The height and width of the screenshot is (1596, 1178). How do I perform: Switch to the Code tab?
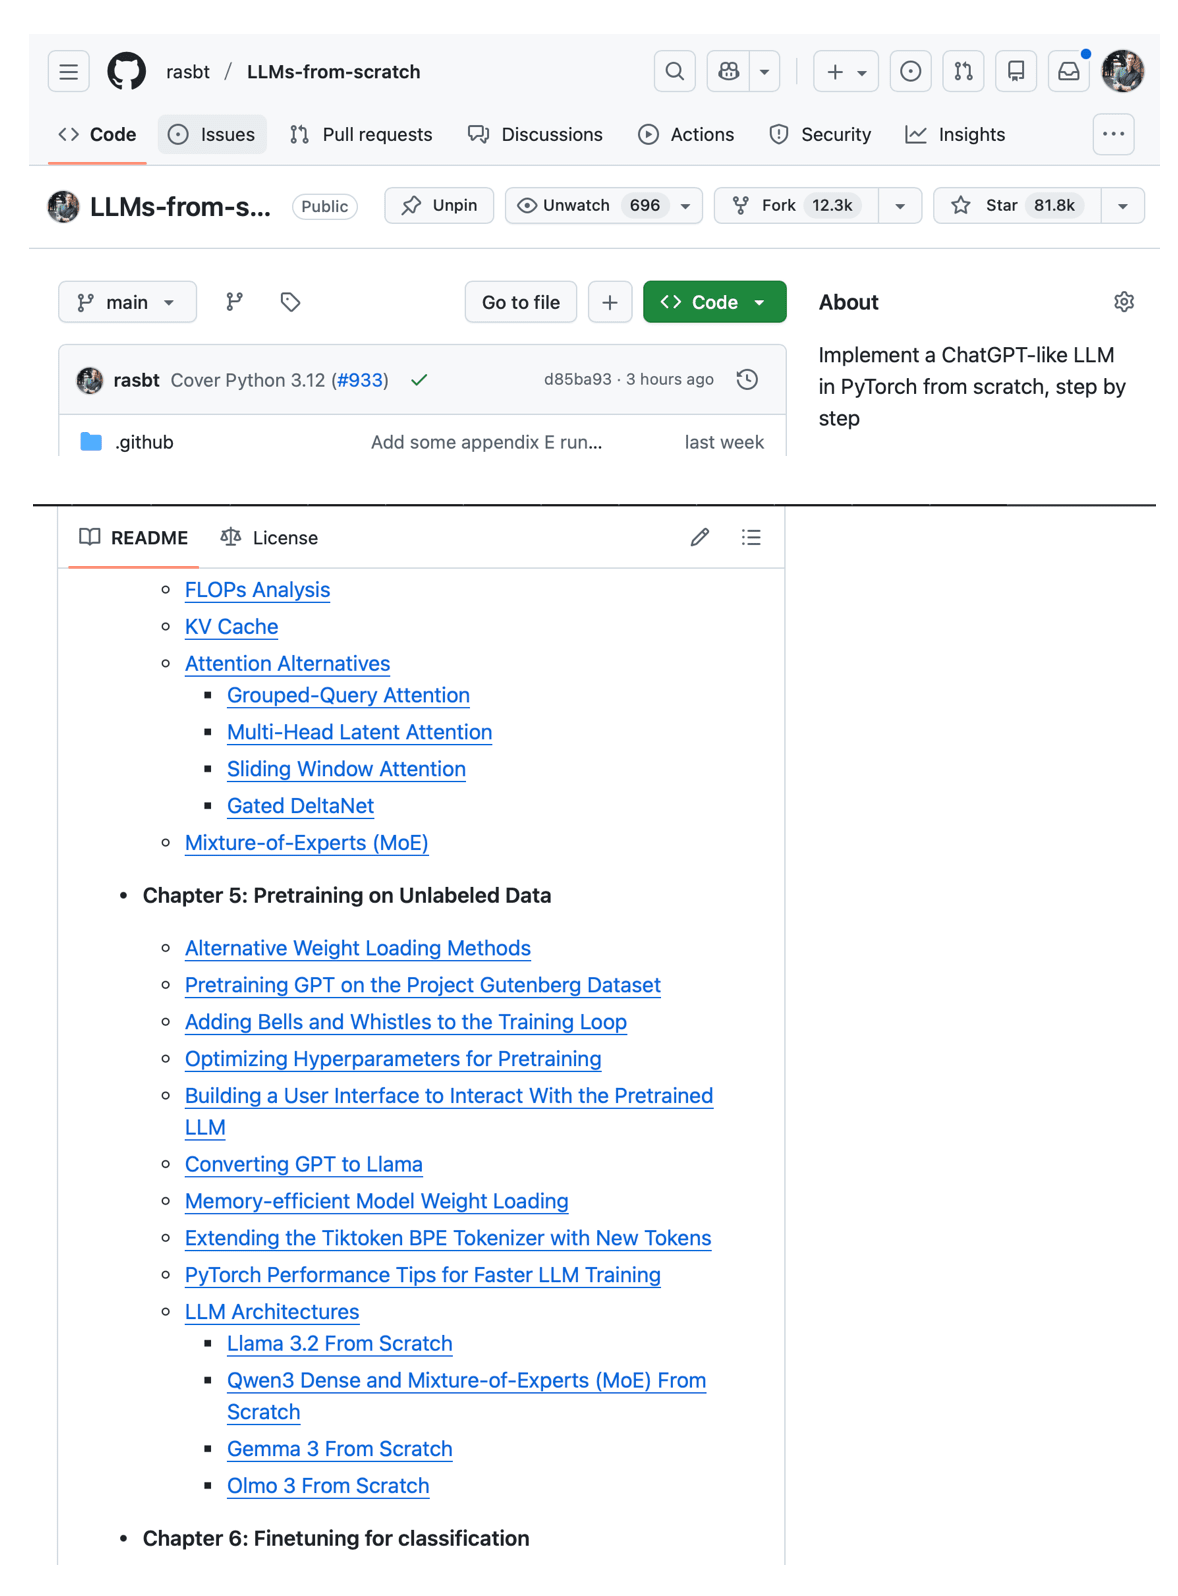(x=98, y=135)
